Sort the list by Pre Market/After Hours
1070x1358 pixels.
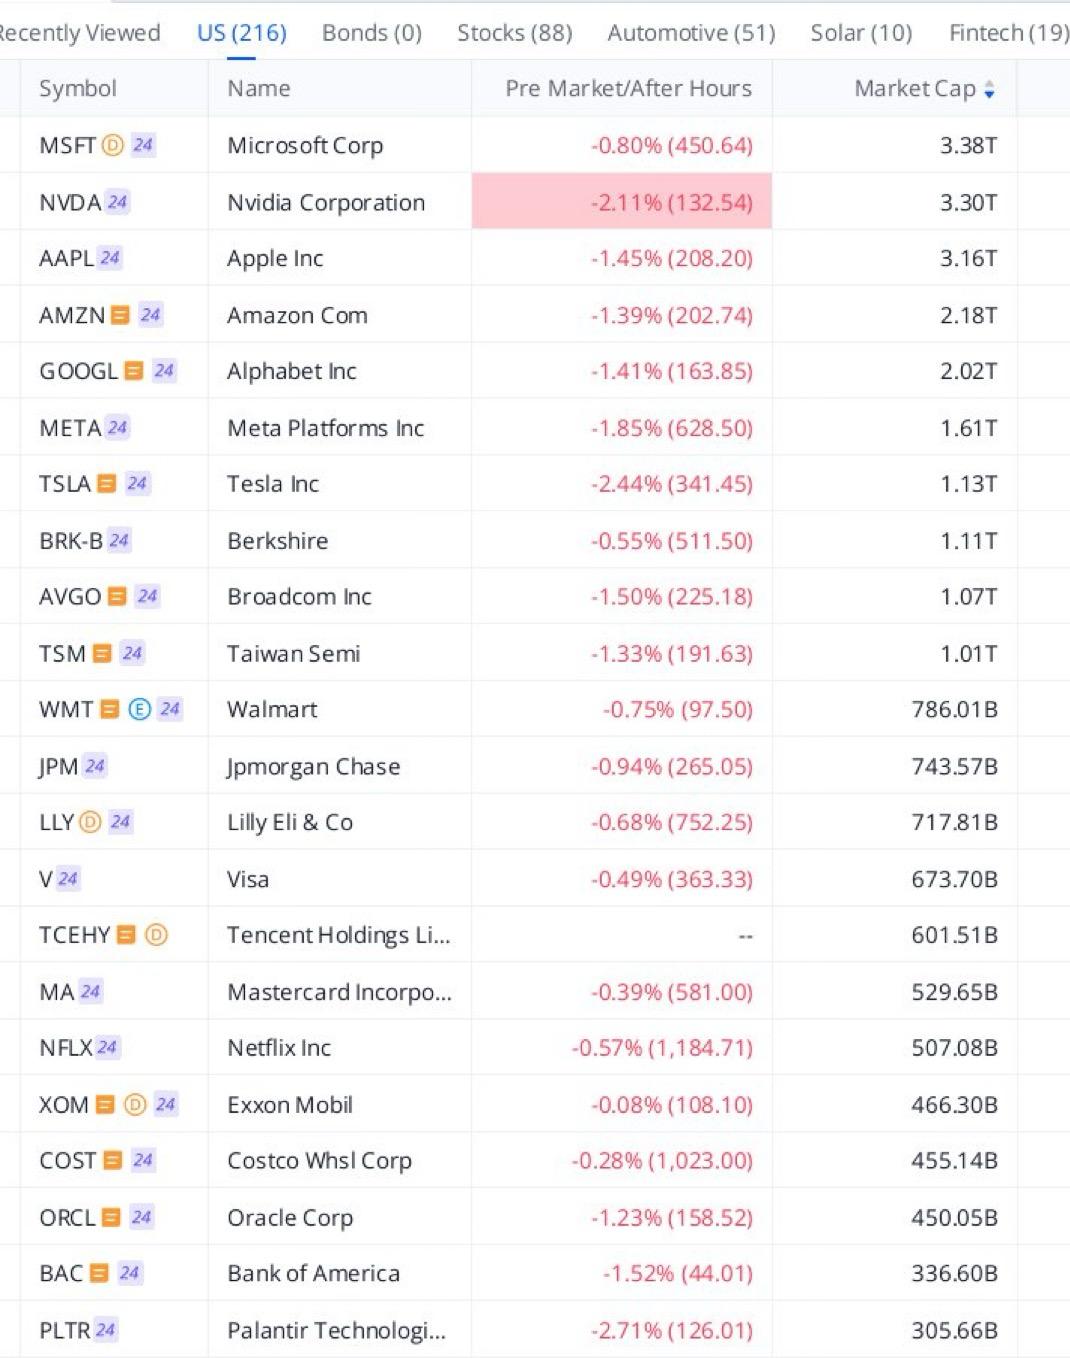click(628, 89)
